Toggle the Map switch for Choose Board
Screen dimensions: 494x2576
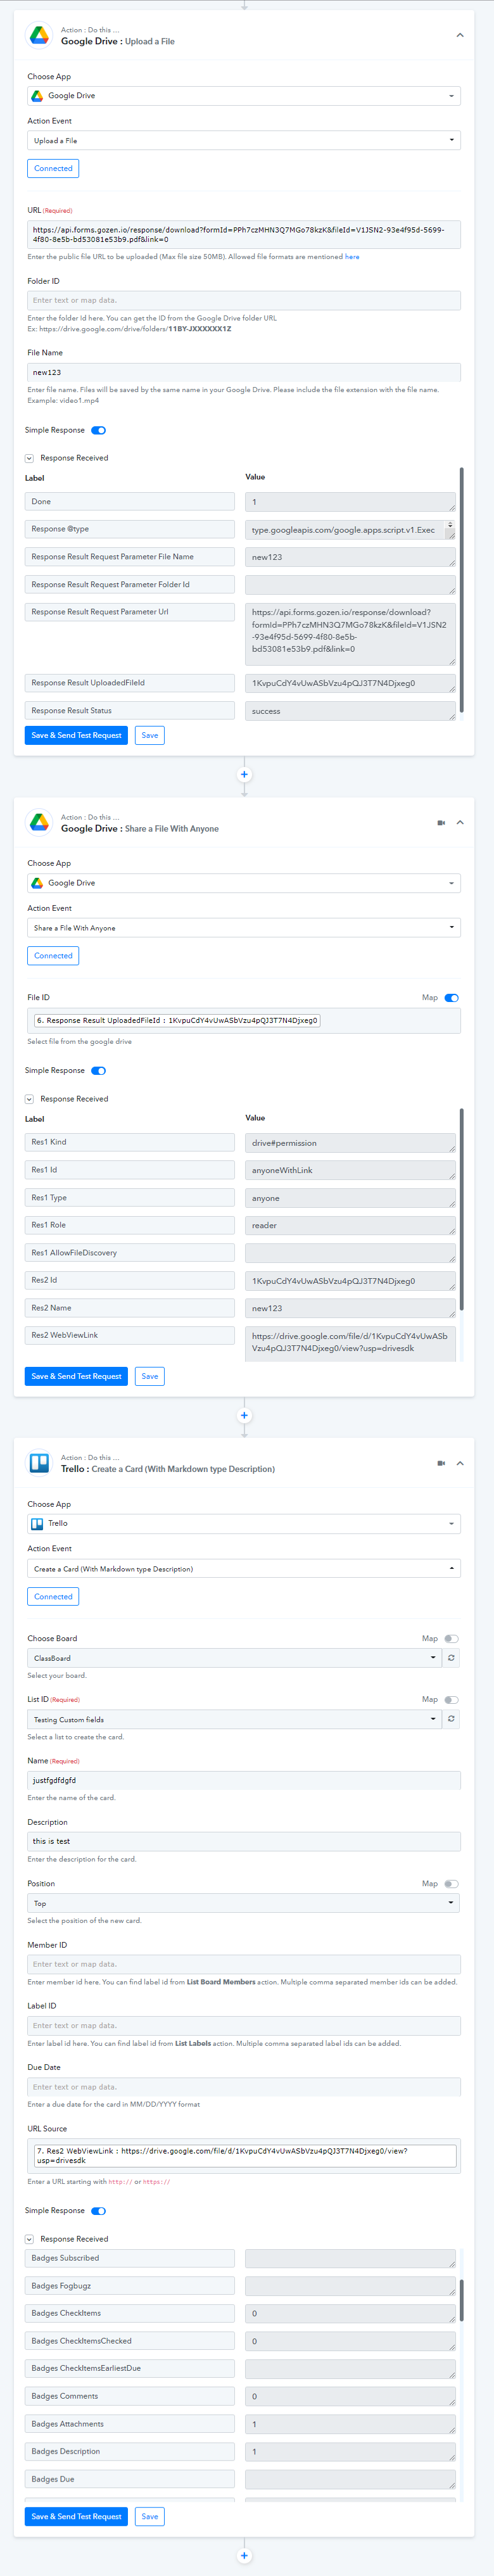(x=452, y=1639)
